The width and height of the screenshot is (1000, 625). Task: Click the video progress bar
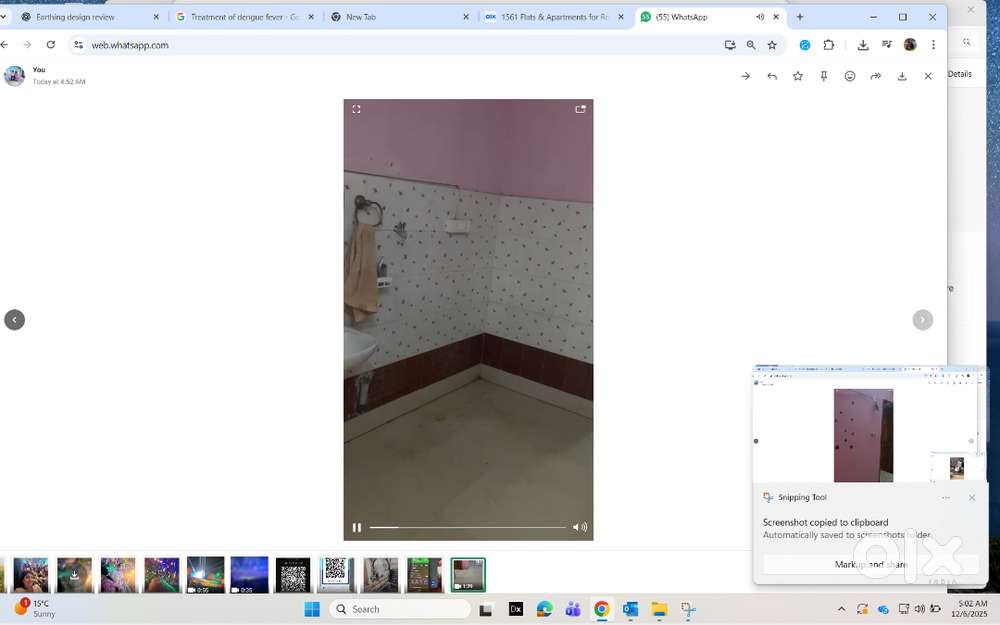point(467,527)
